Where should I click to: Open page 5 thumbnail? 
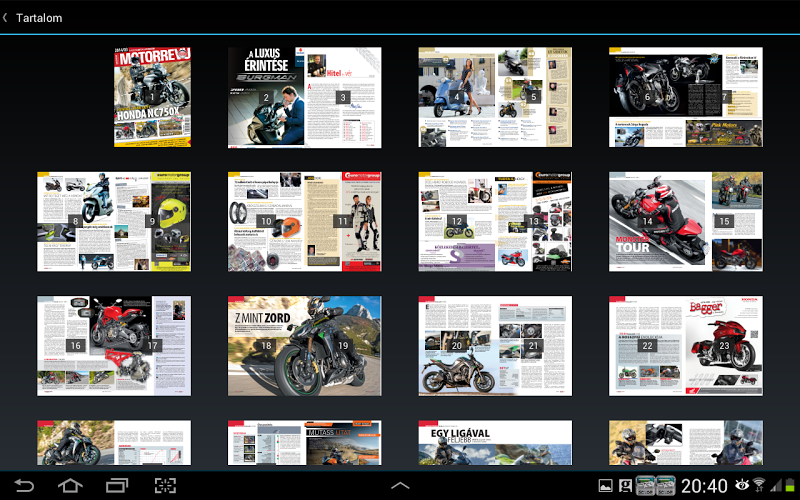(534, 97)
